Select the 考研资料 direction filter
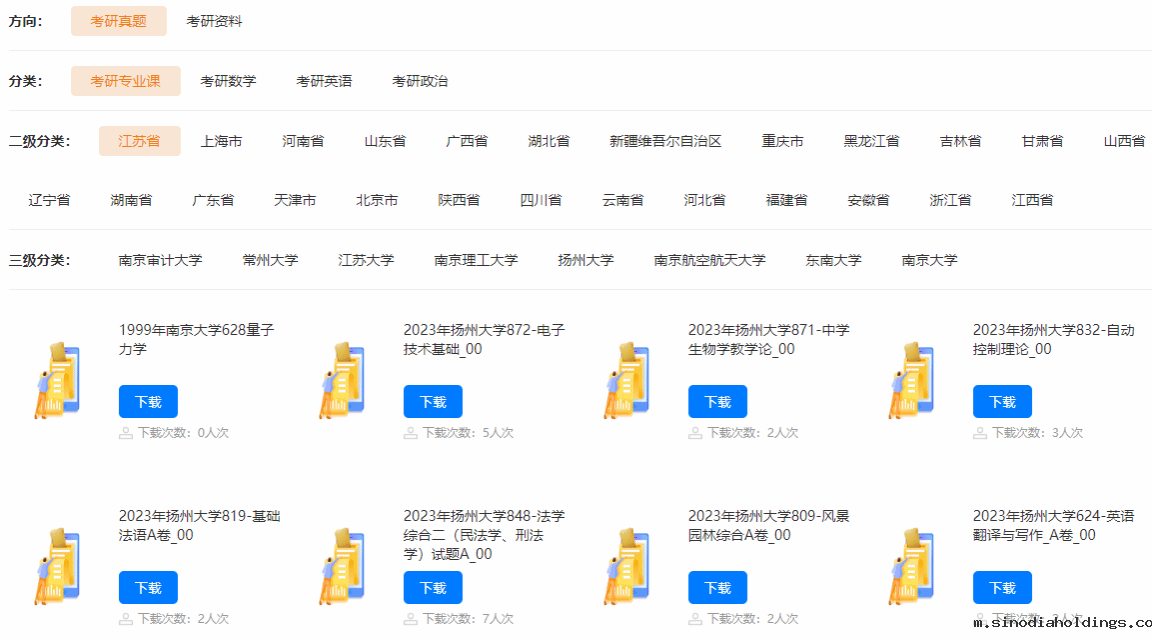The width and height of the screenshot is (1152, 639). pos(214,21)
